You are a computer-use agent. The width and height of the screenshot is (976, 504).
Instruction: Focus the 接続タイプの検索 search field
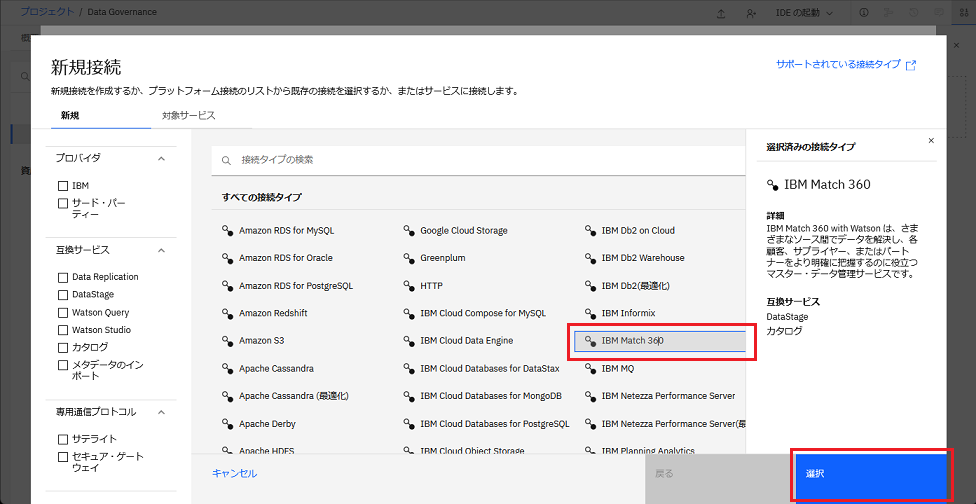tap(478, 161)
